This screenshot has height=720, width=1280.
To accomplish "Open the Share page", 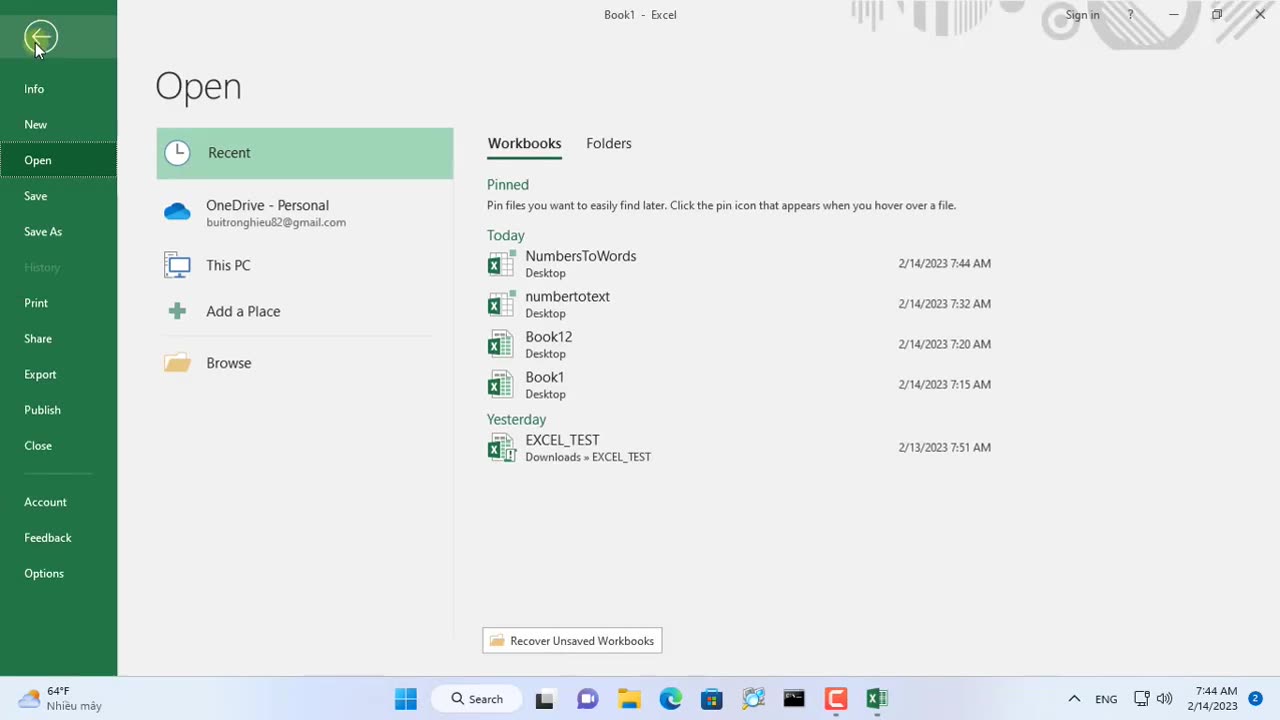I will 58,339.
